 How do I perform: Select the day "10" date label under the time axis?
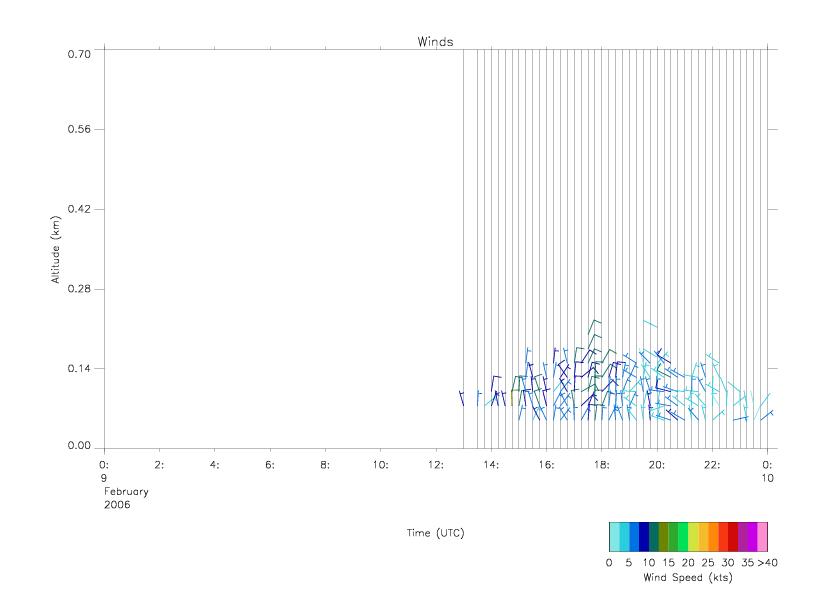click(x=767, y=478)
